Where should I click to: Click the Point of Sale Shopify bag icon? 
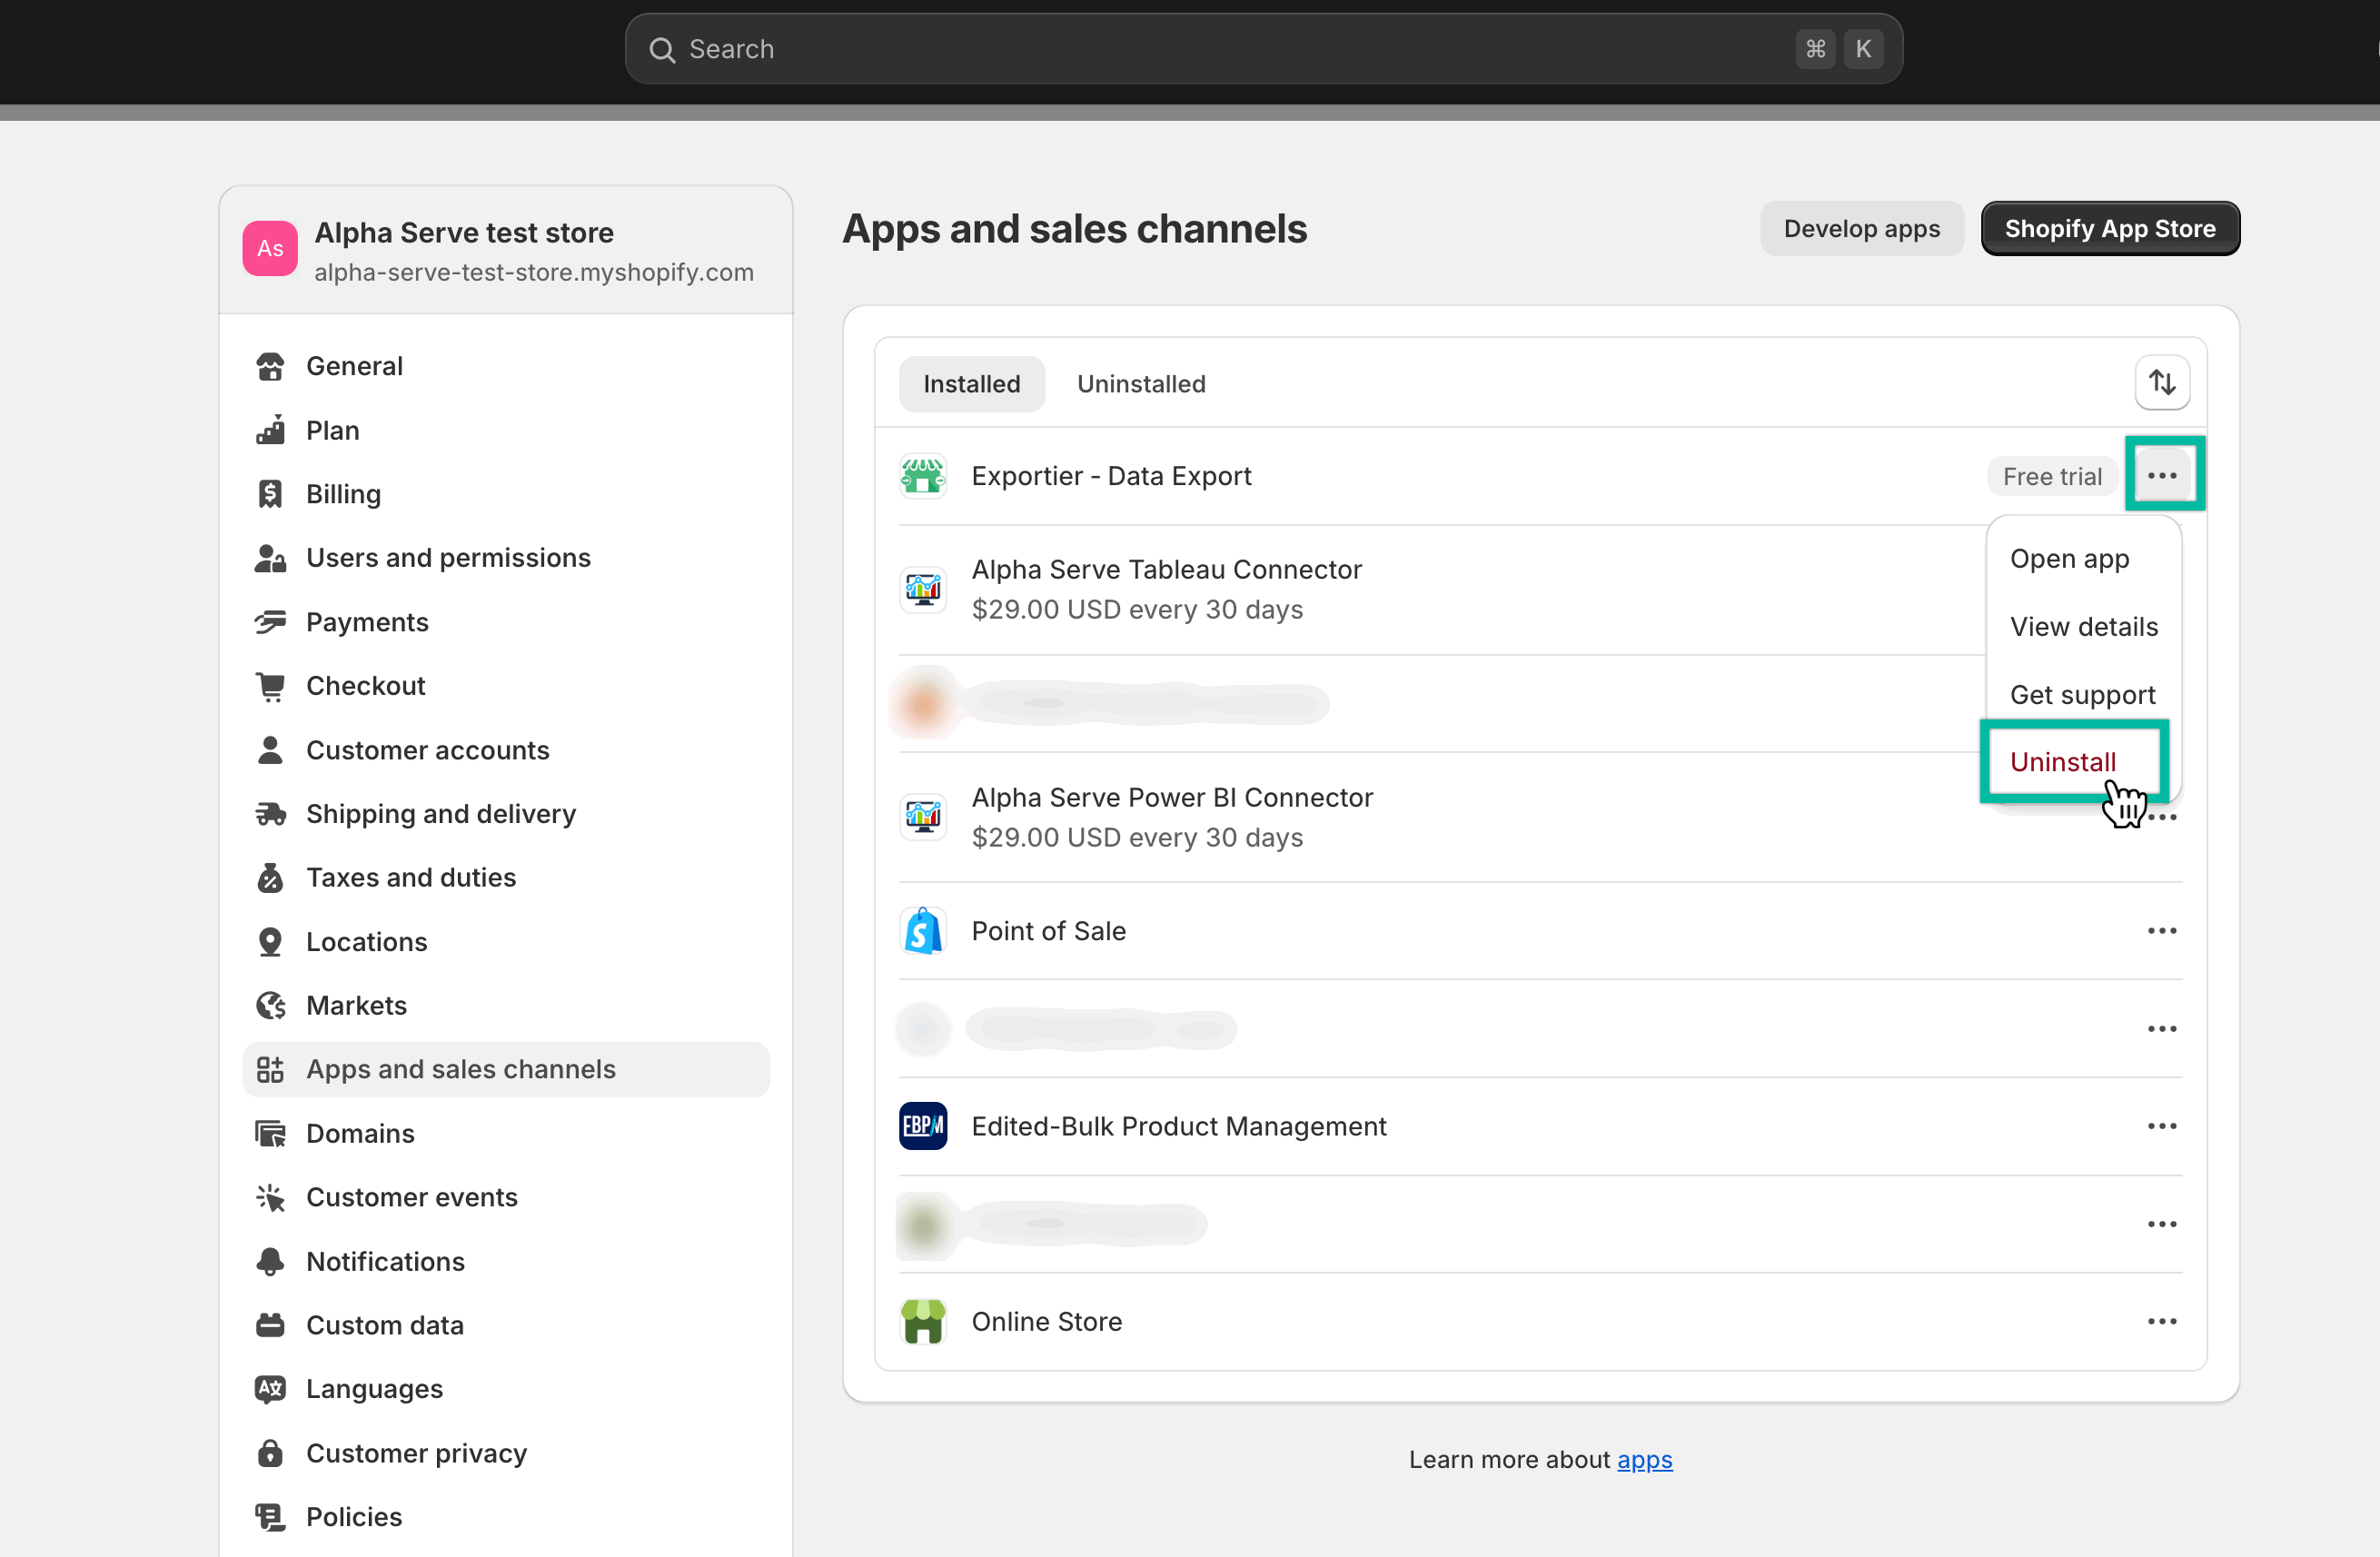click(x=923, y=931)
